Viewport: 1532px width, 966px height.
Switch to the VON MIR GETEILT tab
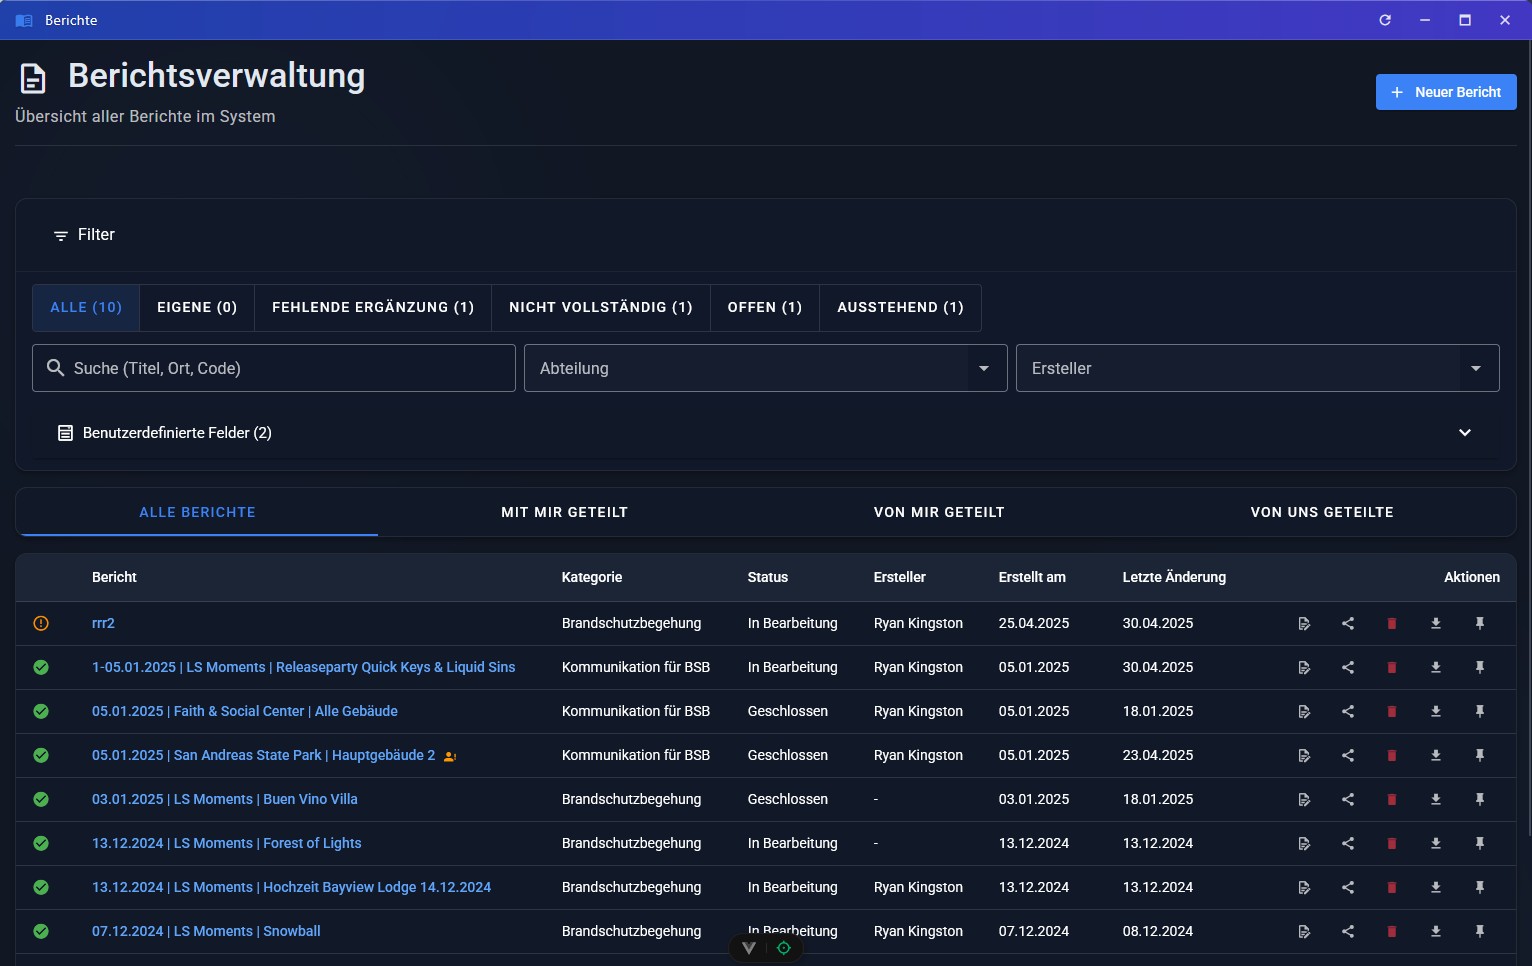(939, 512)
